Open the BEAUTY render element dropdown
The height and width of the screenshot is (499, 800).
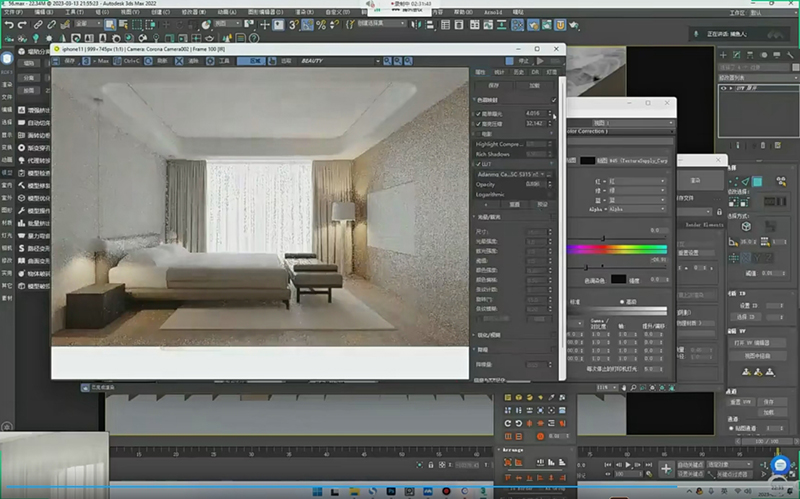[339, 61]
